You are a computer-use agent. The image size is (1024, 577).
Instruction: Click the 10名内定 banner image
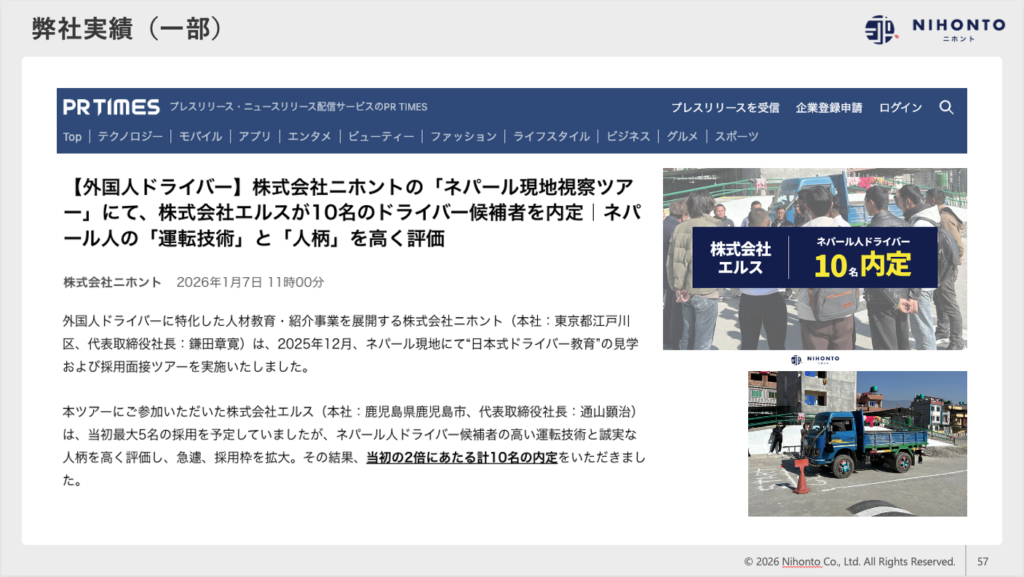pyautogui.click(x=814, y=258)
